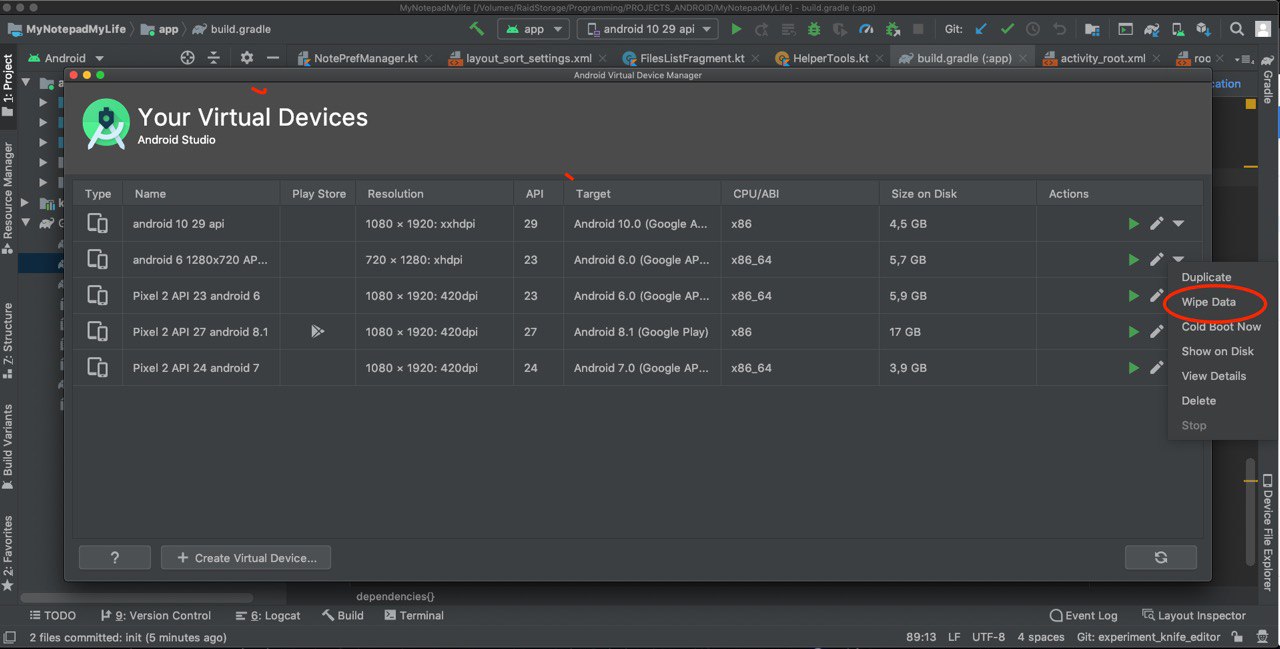Open the Build tool window
Viewport: 1280px width, 649px height.
[343, 615]
